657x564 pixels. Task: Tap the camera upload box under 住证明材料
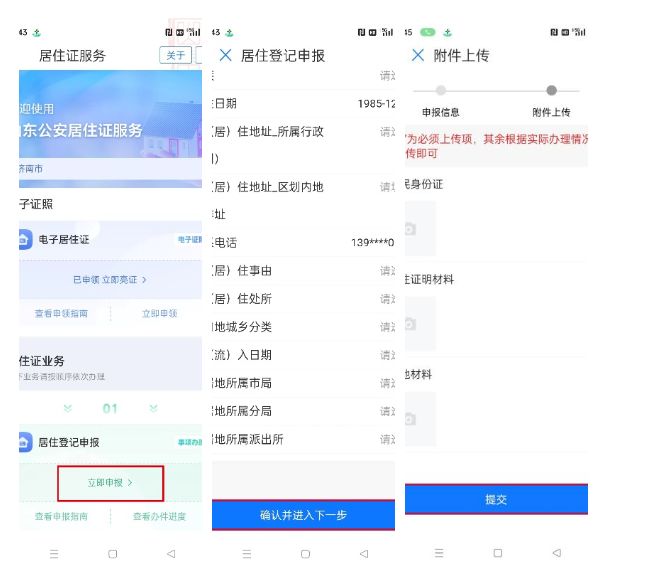coord(420,323)
